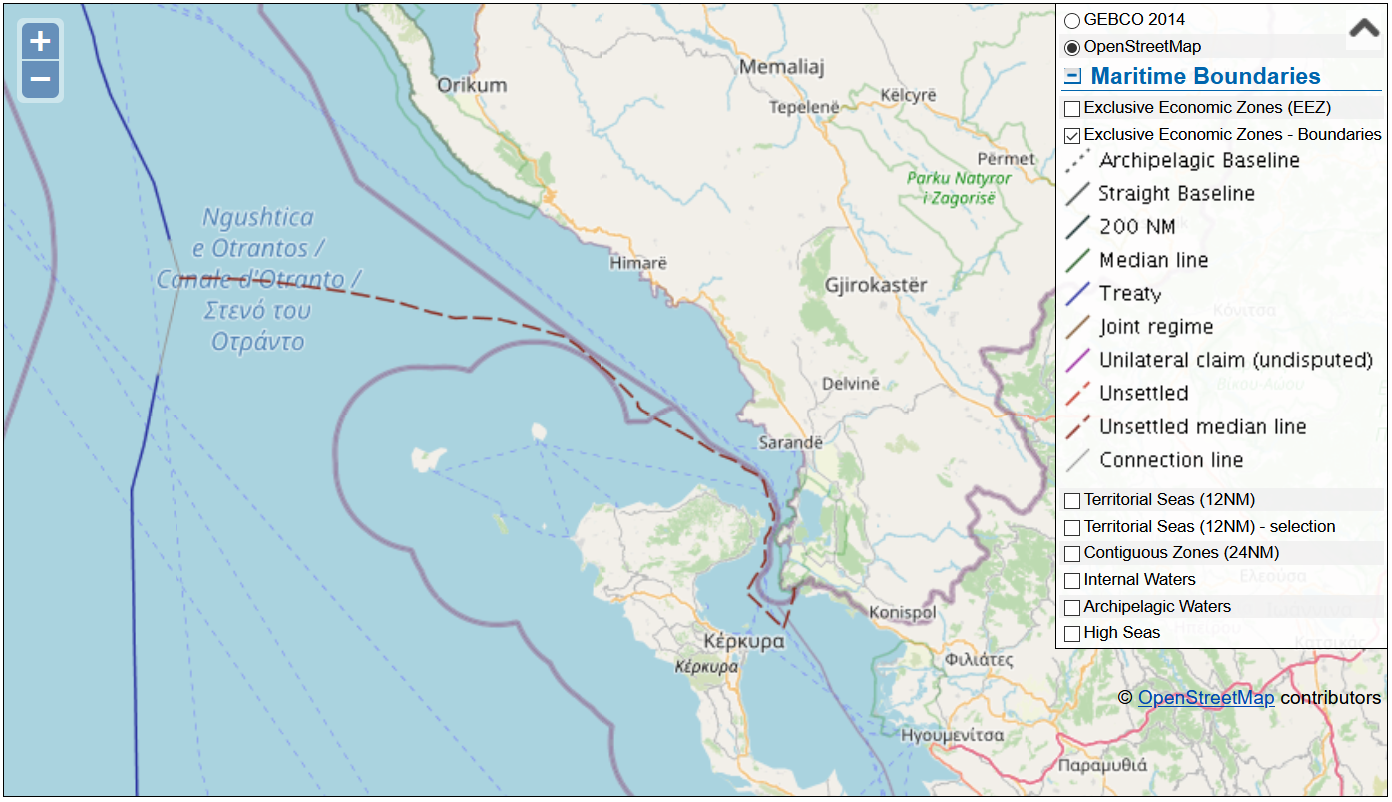Click the Ηγουμενίτσα label on the map

click(953, 735)
